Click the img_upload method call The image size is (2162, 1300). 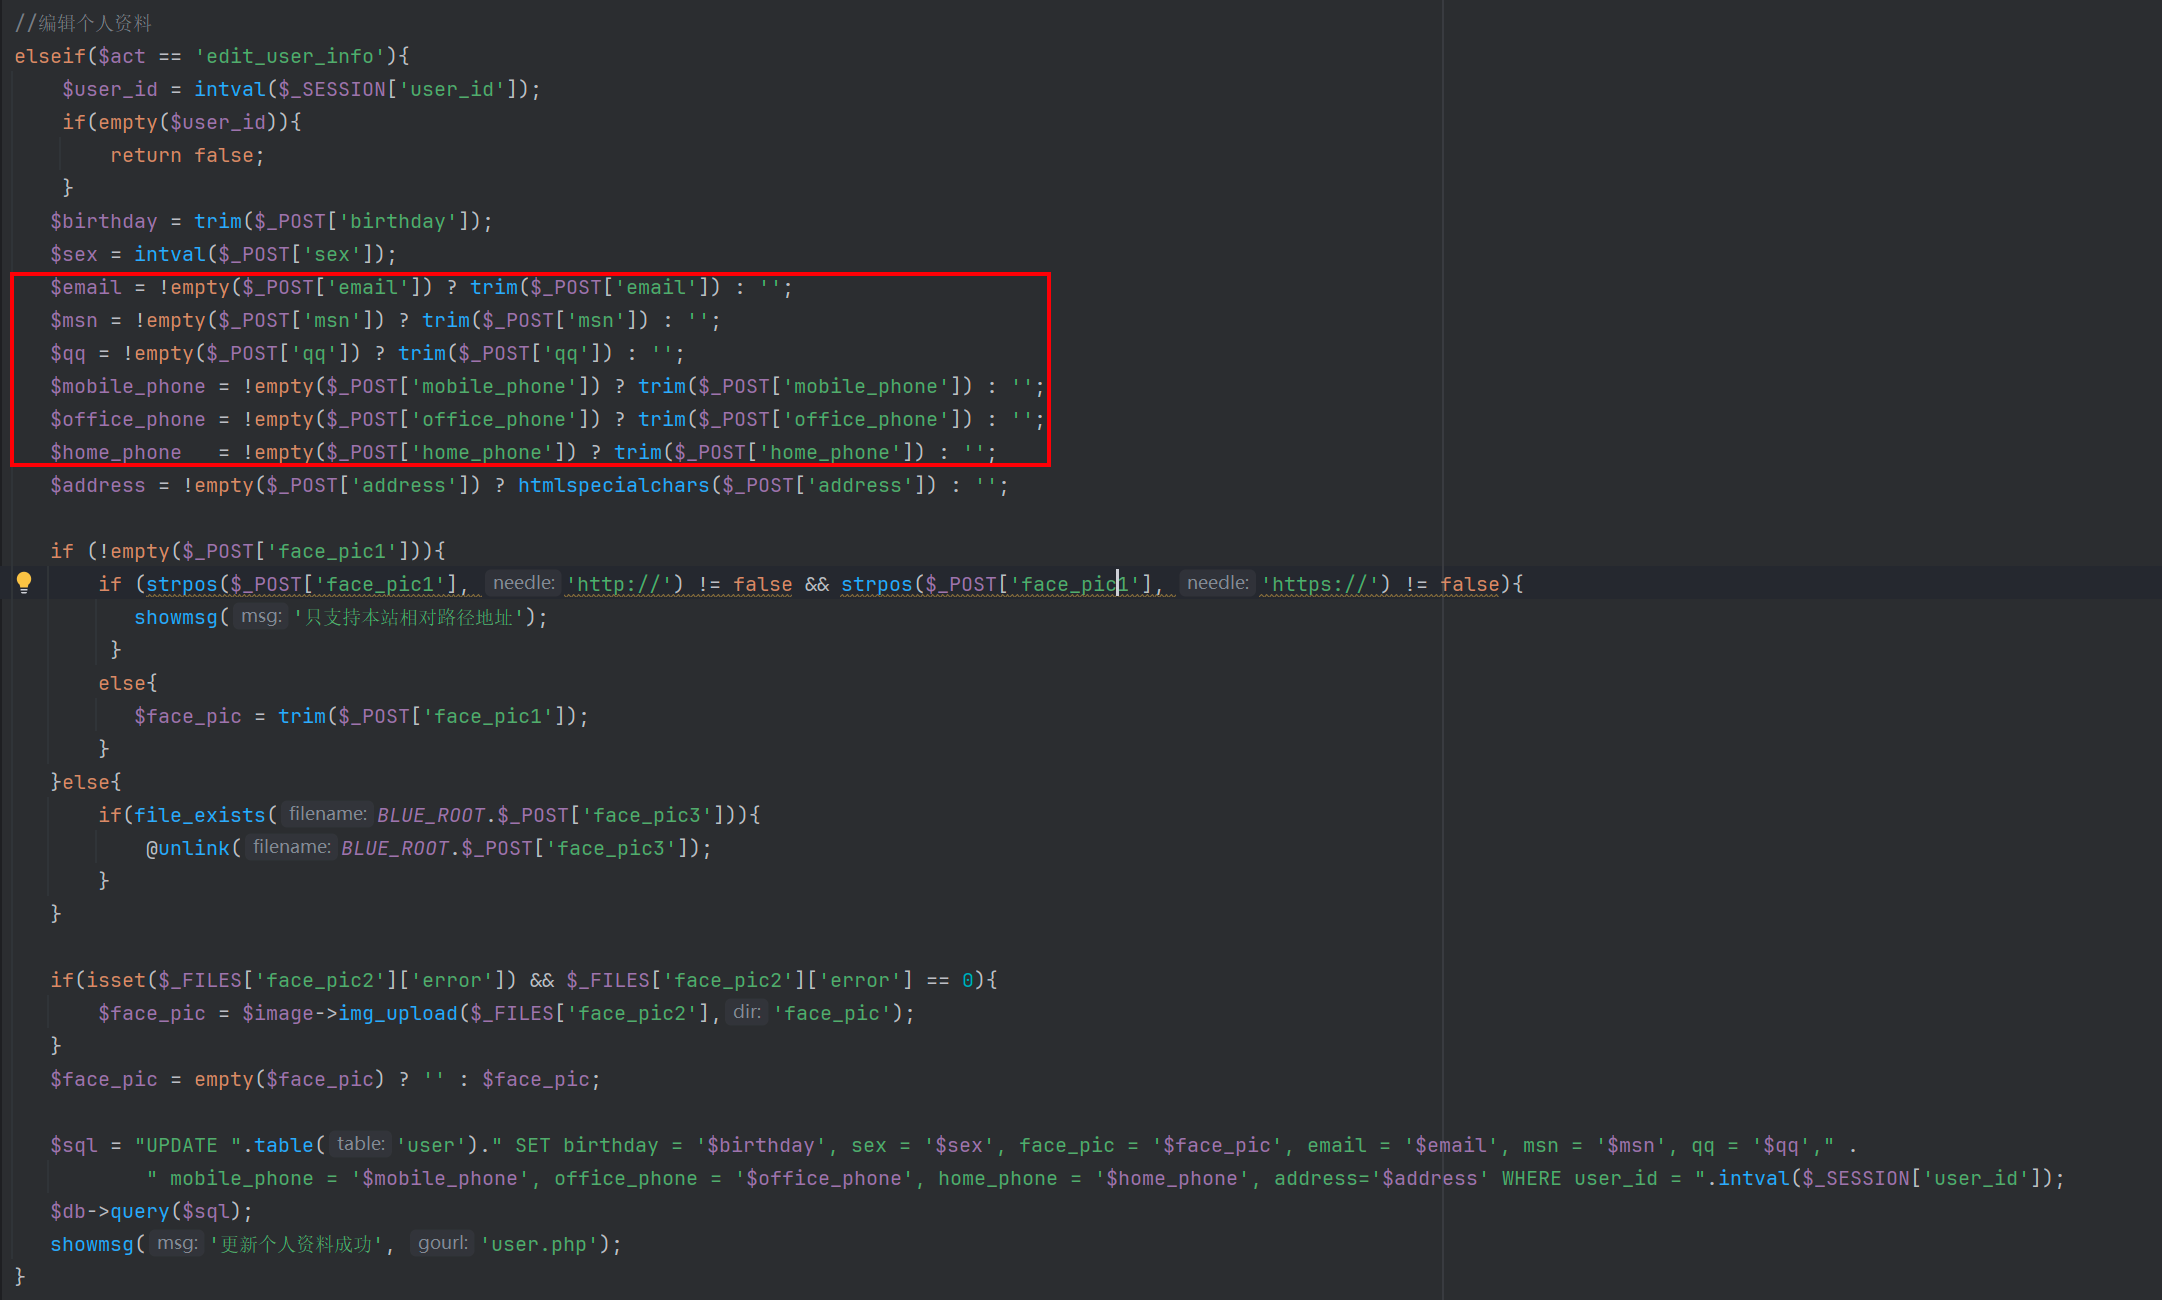(x=398, y=1013)
